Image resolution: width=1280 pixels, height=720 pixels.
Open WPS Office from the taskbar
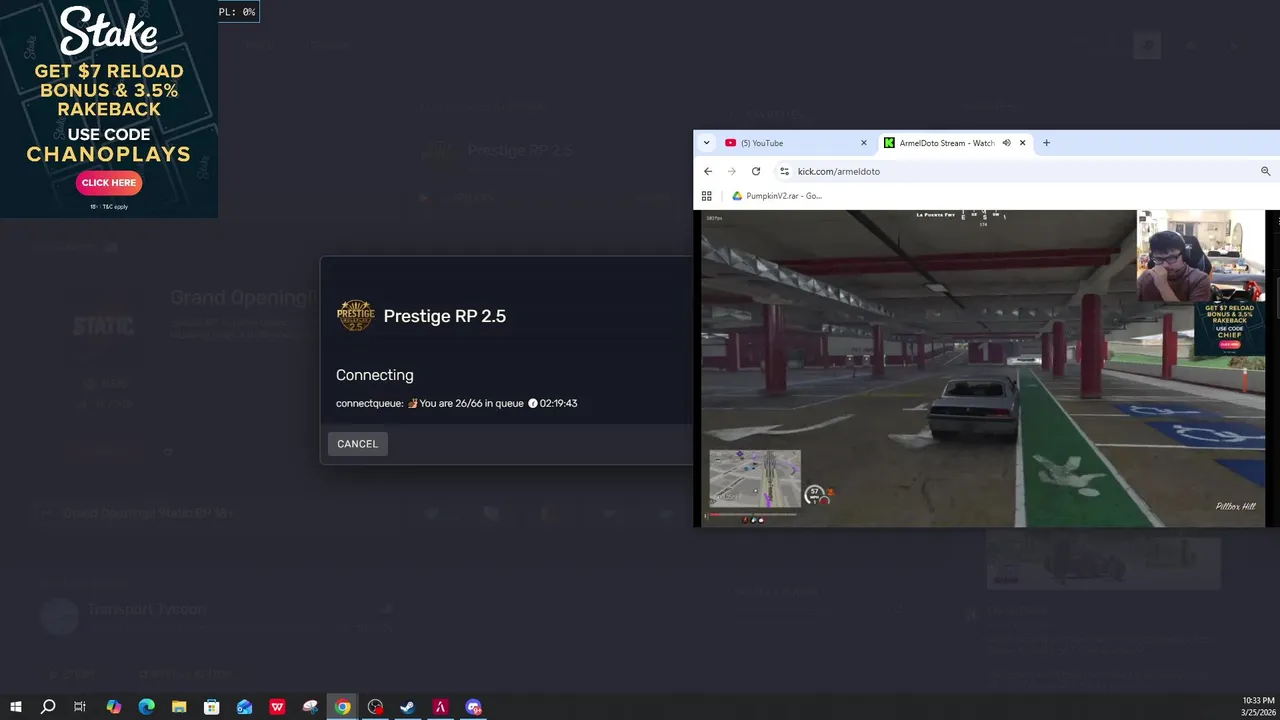pyautogui.click(x=277, y=707)
